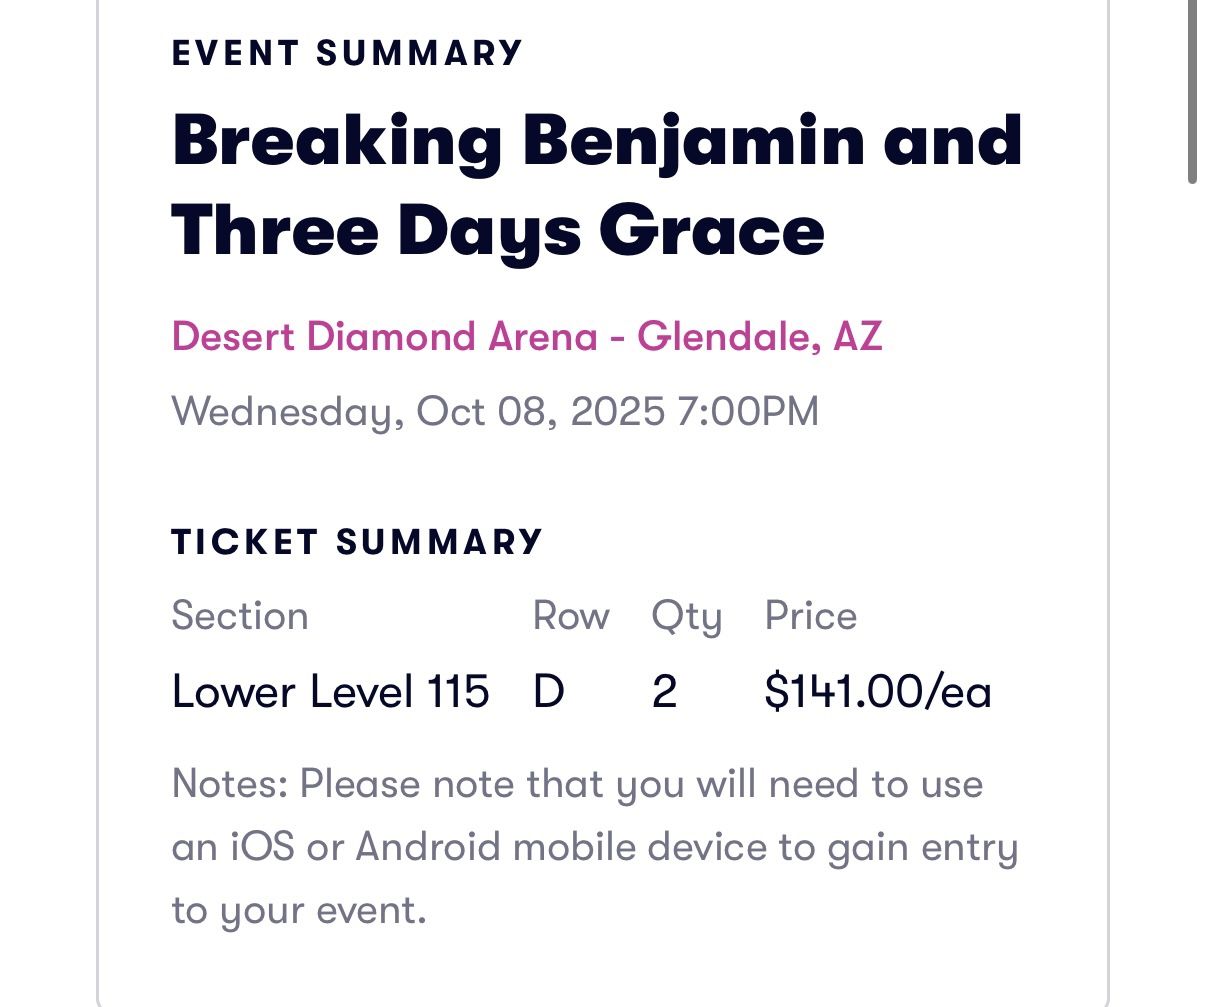Viewport: 1205px width, 1007px height.
Task: Click the Notes label in the ticket notes
Action: pyautogui.click(x=230, y=784)
